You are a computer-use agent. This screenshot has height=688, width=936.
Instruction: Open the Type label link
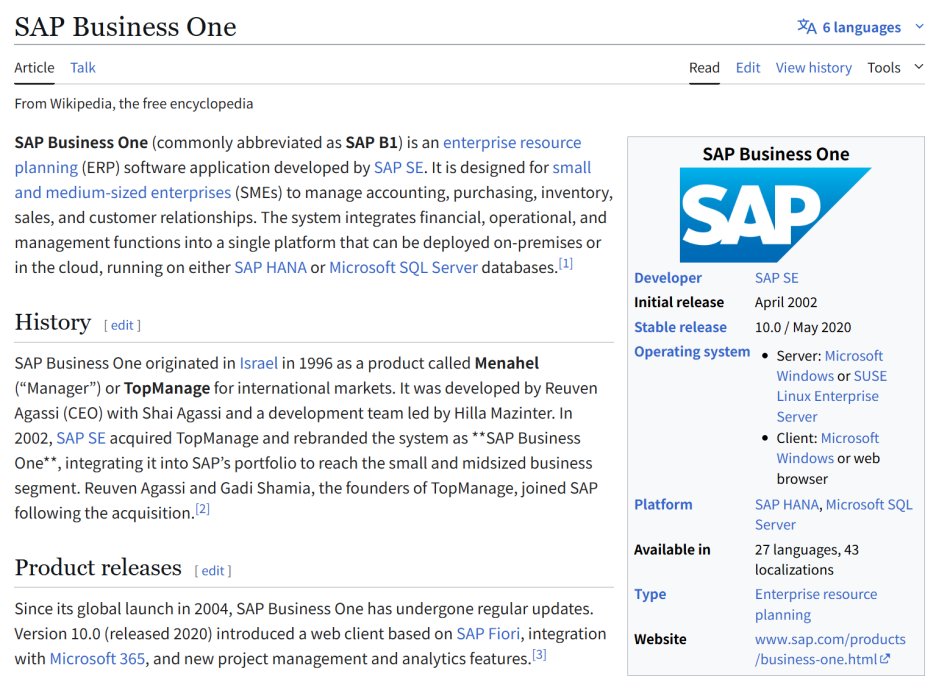[649, 594]
